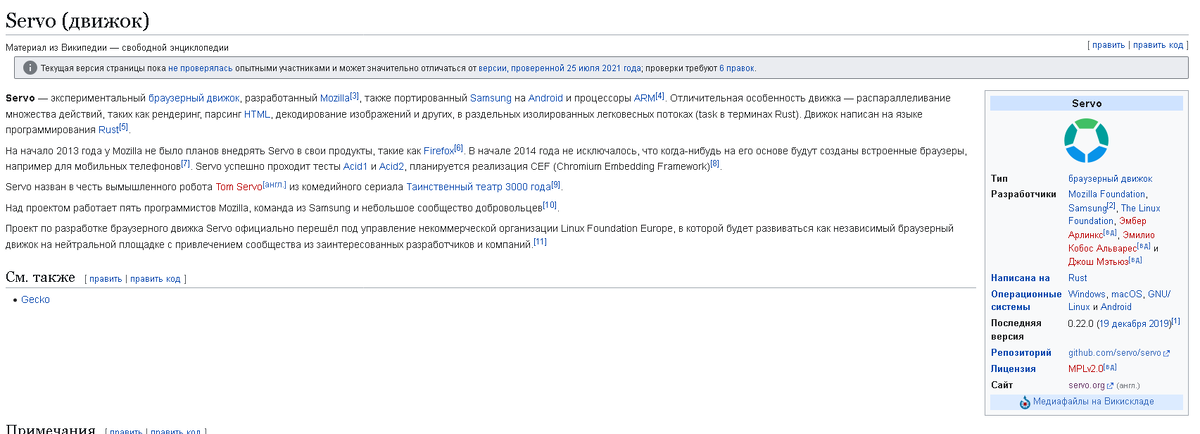Open servo.org website link
Image resolution: width=1200 pixels, height=434 pixels.
(1086, 385)
